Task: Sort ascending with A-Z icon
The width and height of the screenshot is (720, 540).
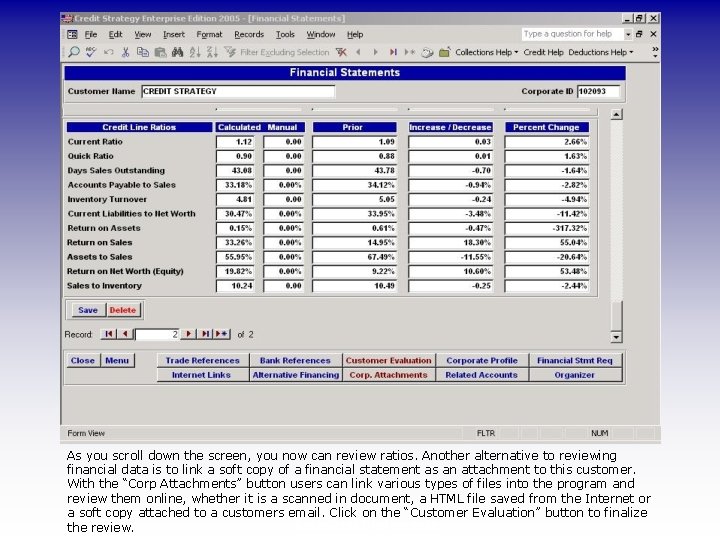Action: [195, 52]
